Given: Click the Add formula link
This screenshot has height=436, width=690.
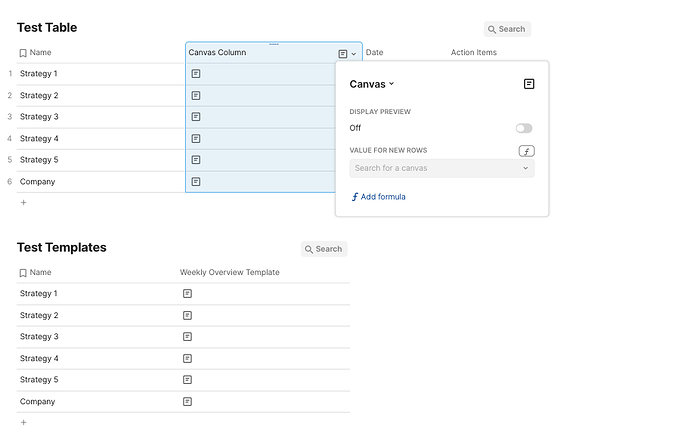Looking at the screenshot, I should point(379,197).
